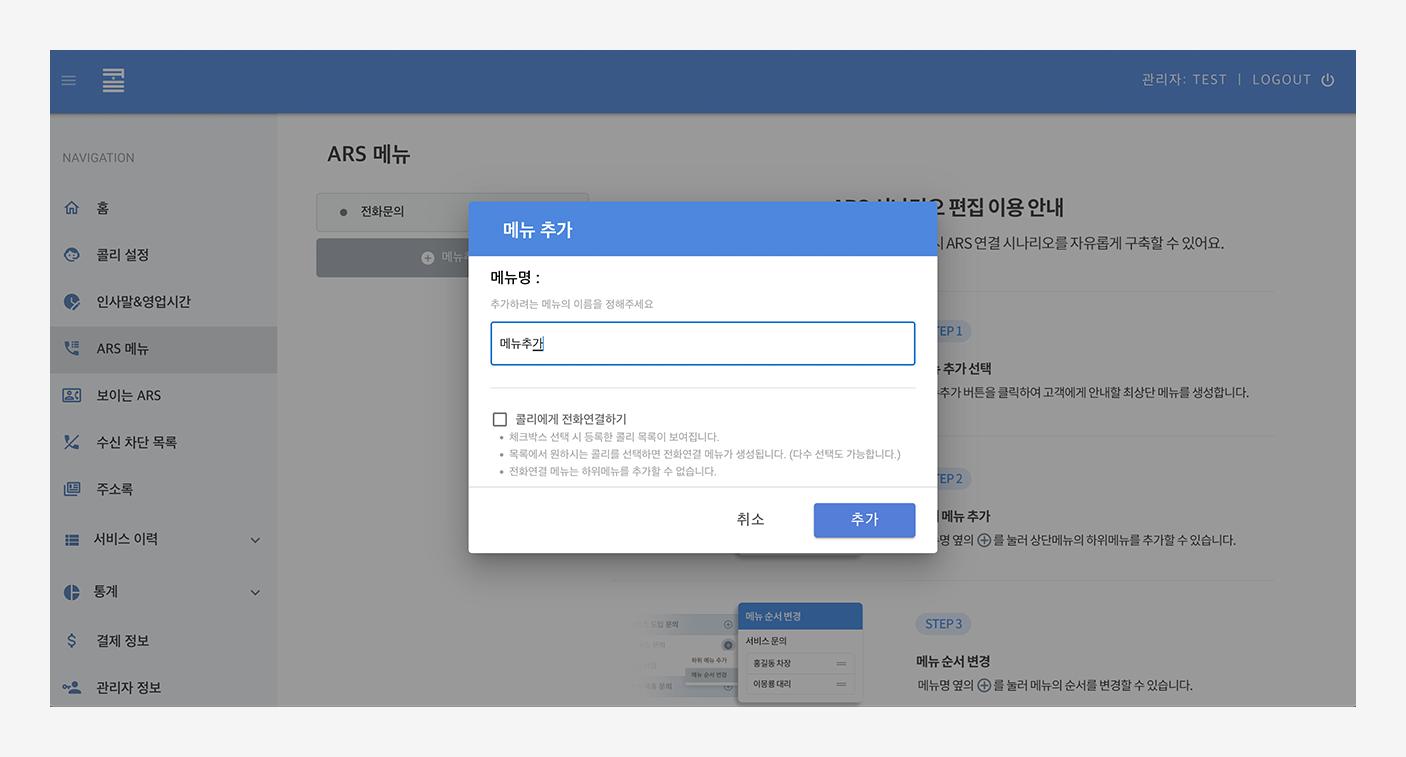Click the company logo icon in header

pyautogui.click(x=113, y=81)
